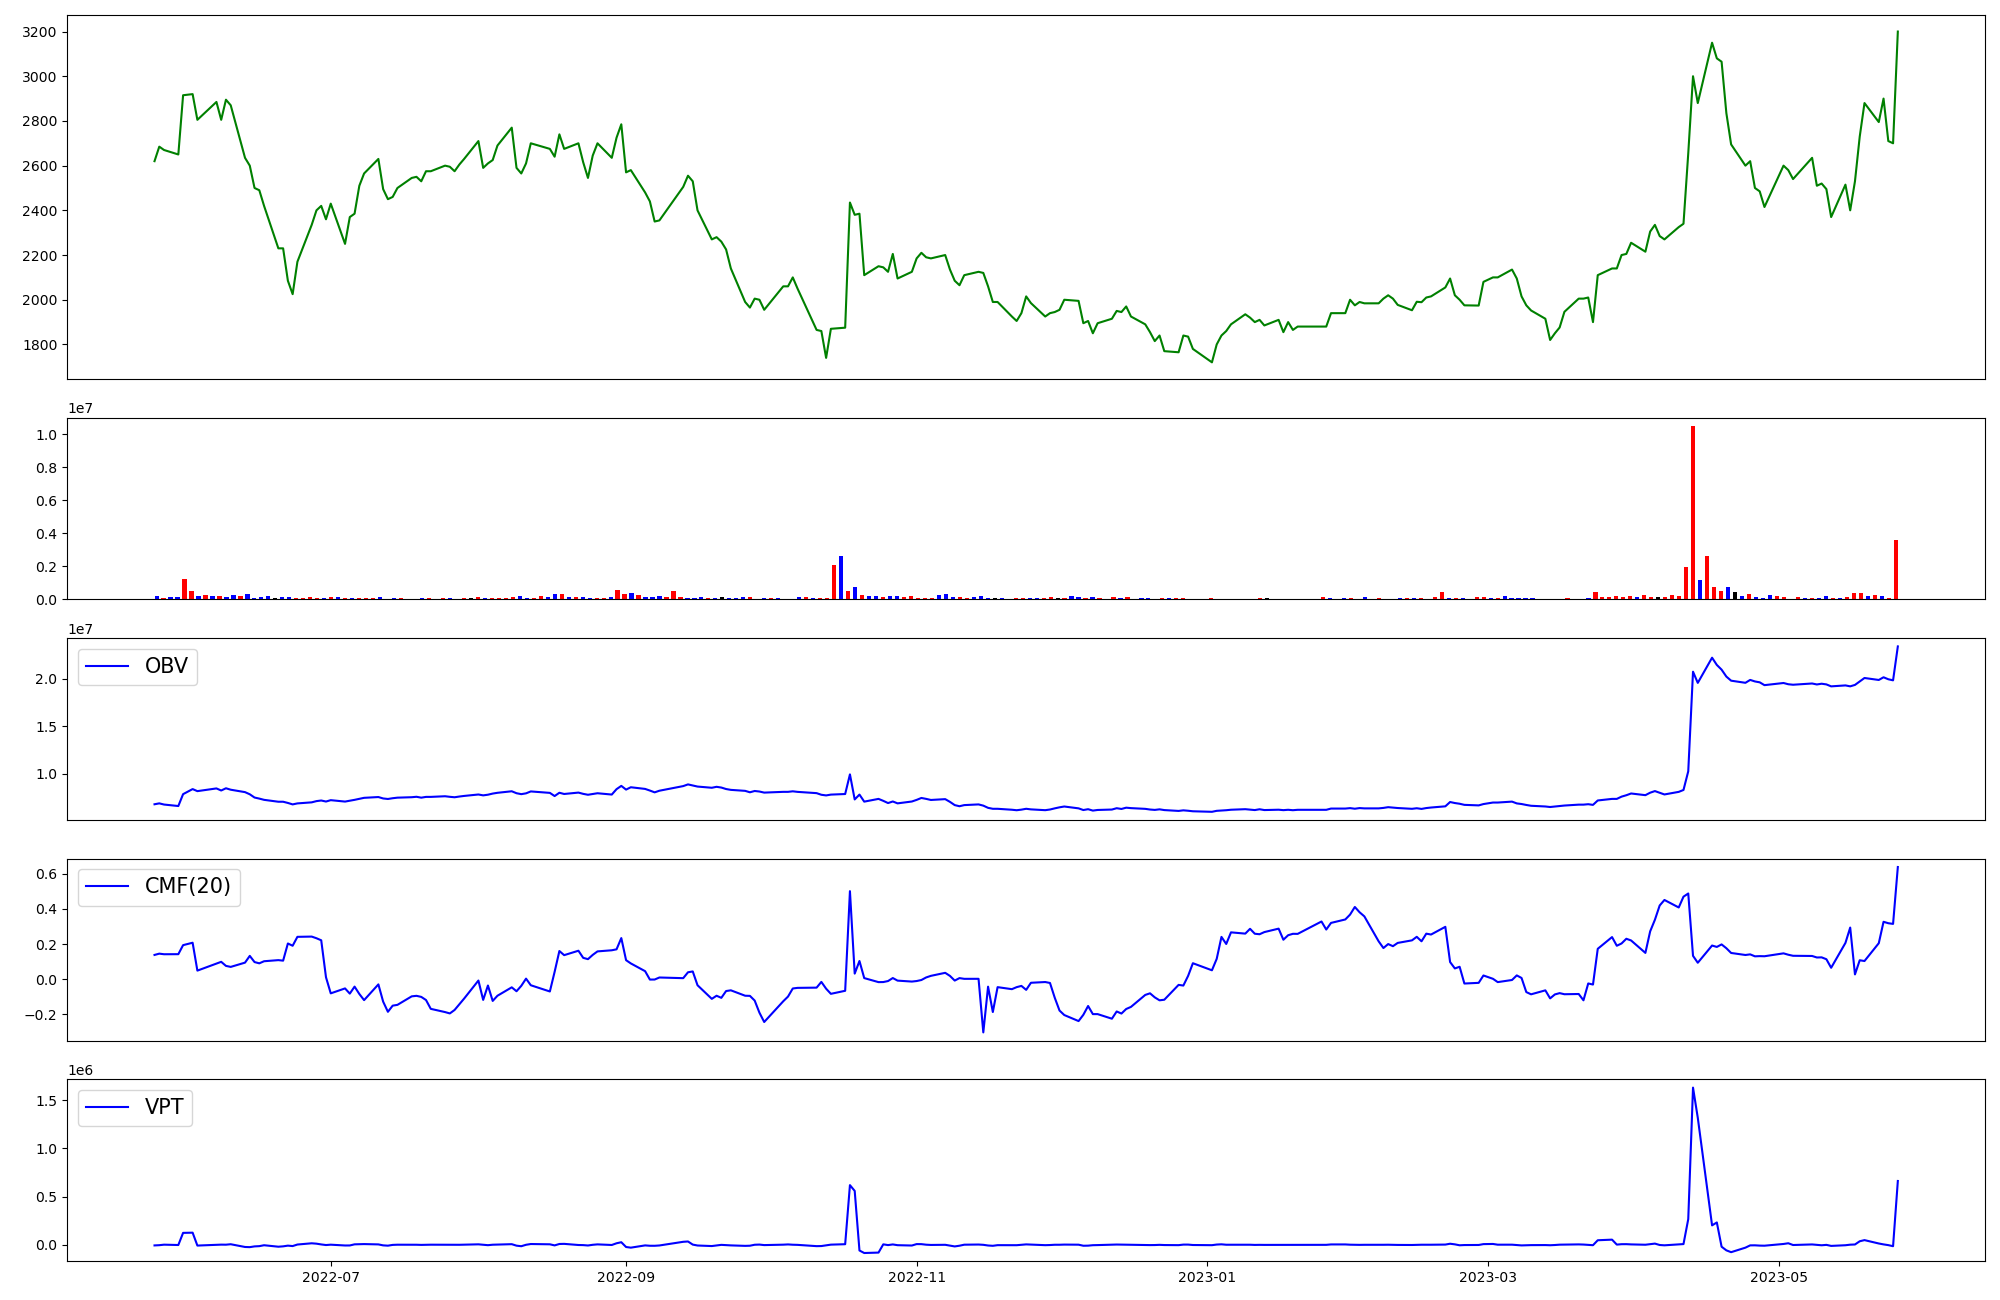Click the 1.5 tick label on VPT axis
The image size is (2000, 1300).
pyautogui.click(x=45, y=1101)
